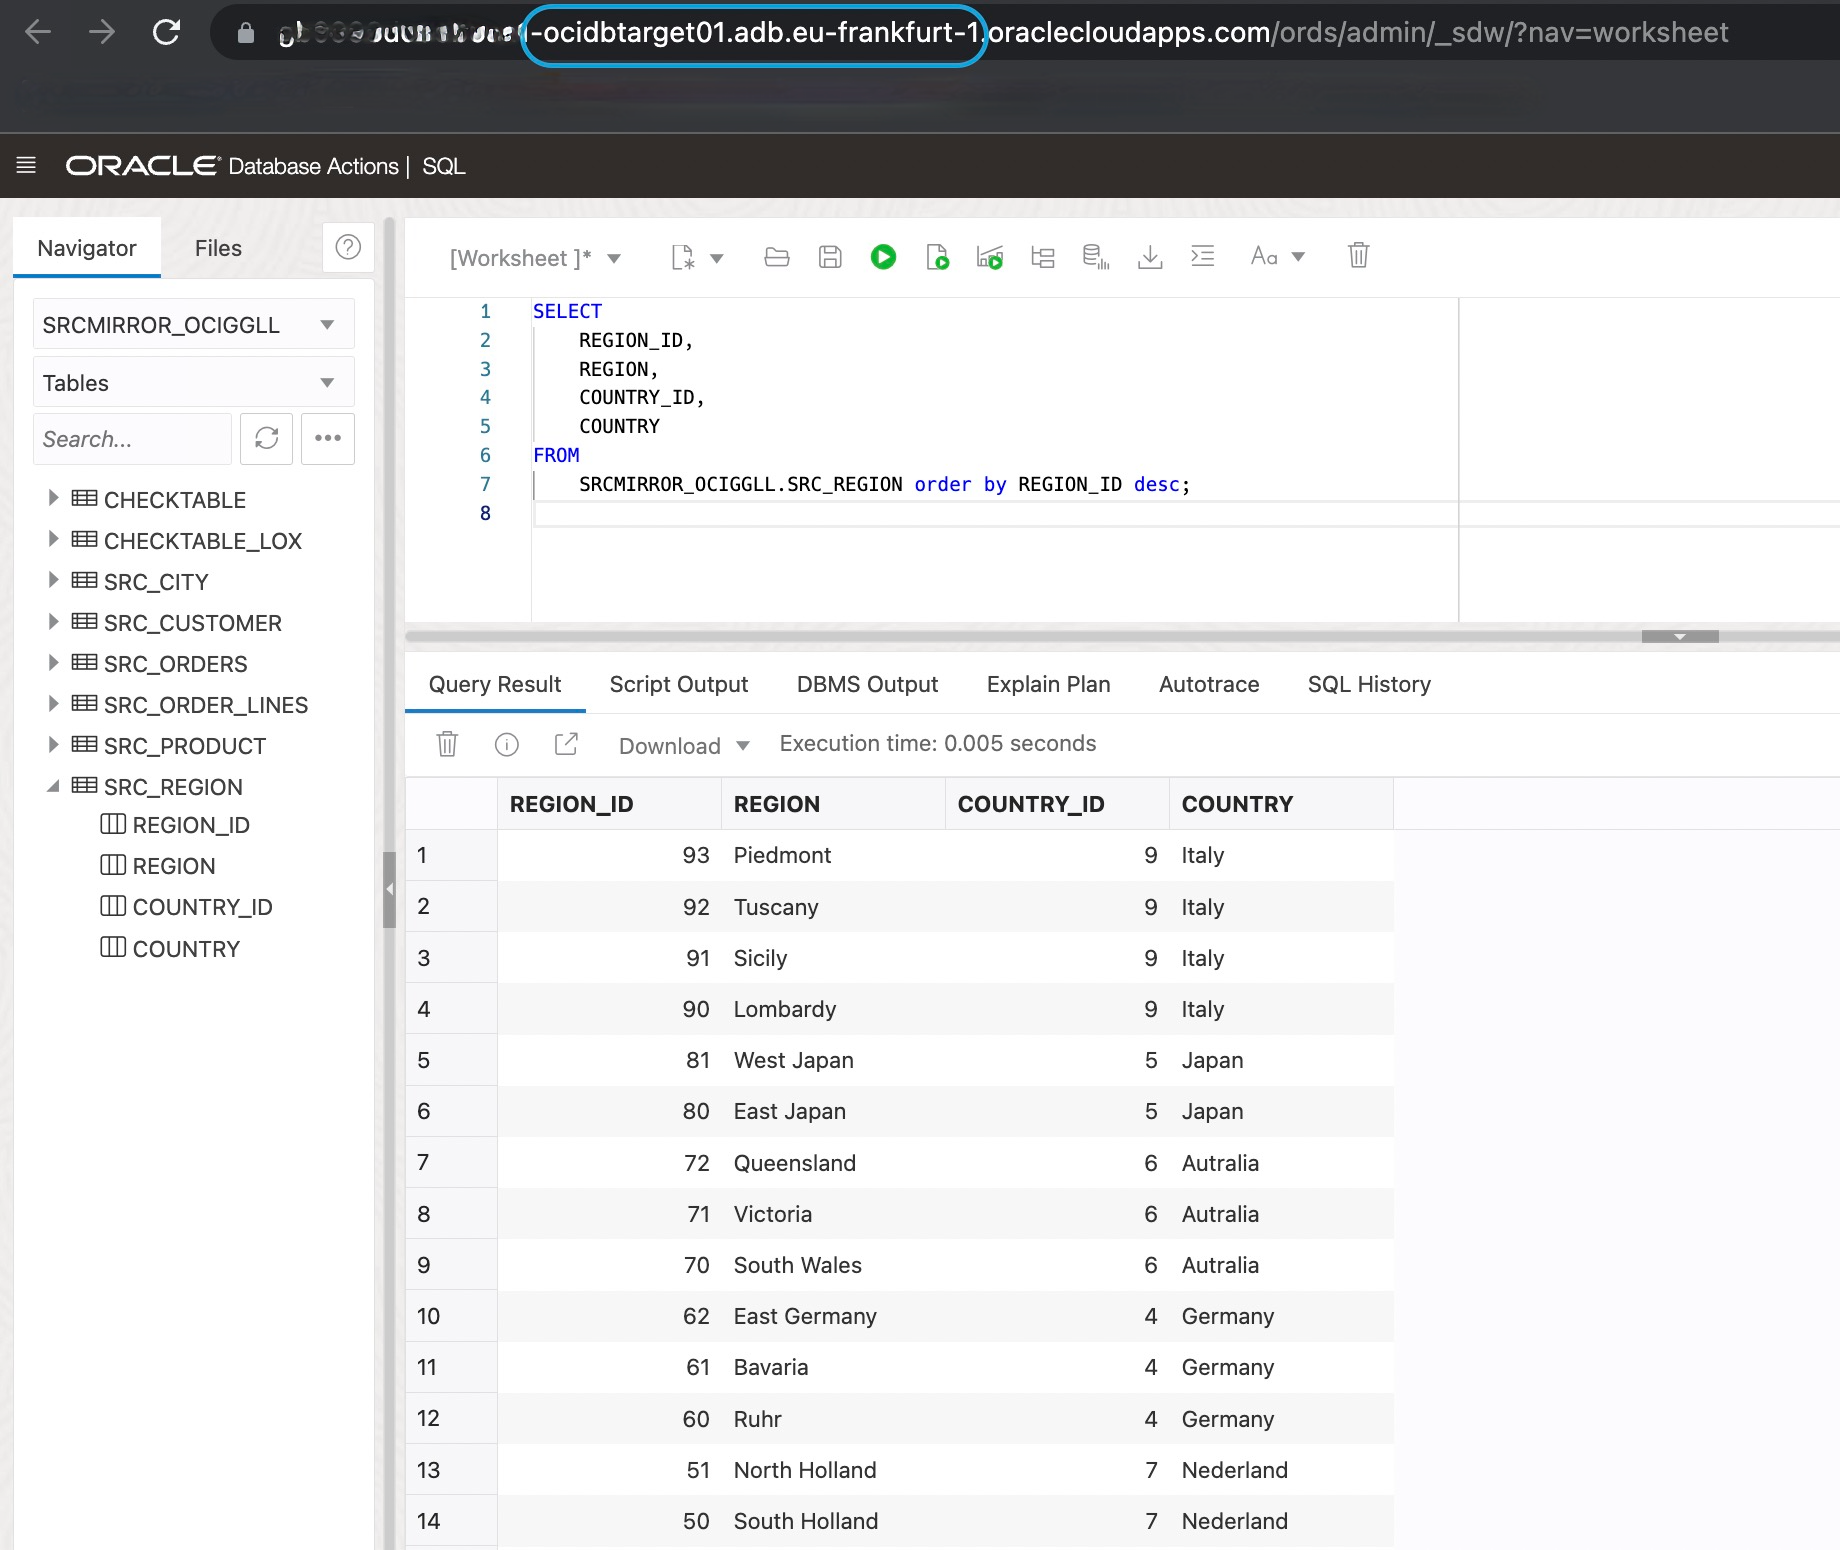Open the hamburger menu in Oracle header
1840x1550 pixels.
pos(27,165)
